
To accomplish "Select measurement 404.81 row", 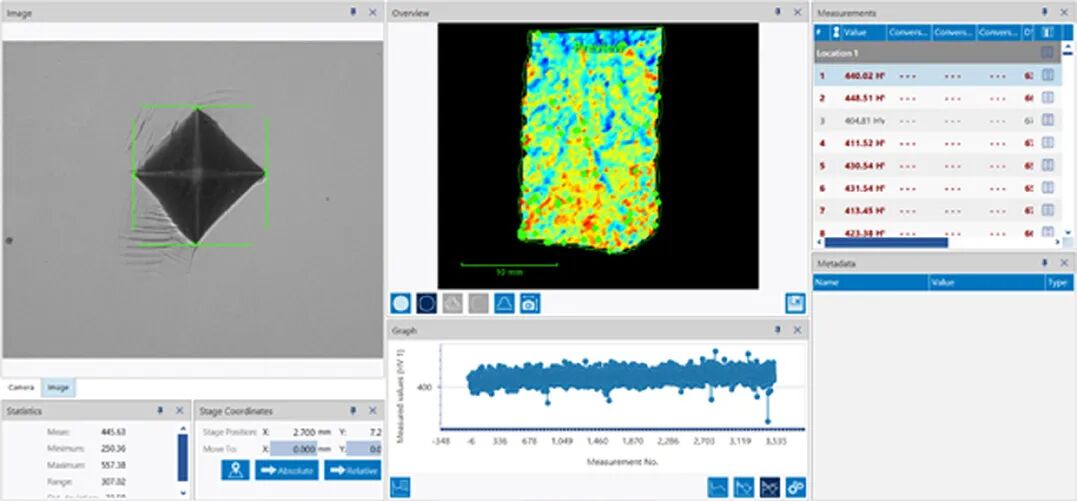I will point(938,120).
